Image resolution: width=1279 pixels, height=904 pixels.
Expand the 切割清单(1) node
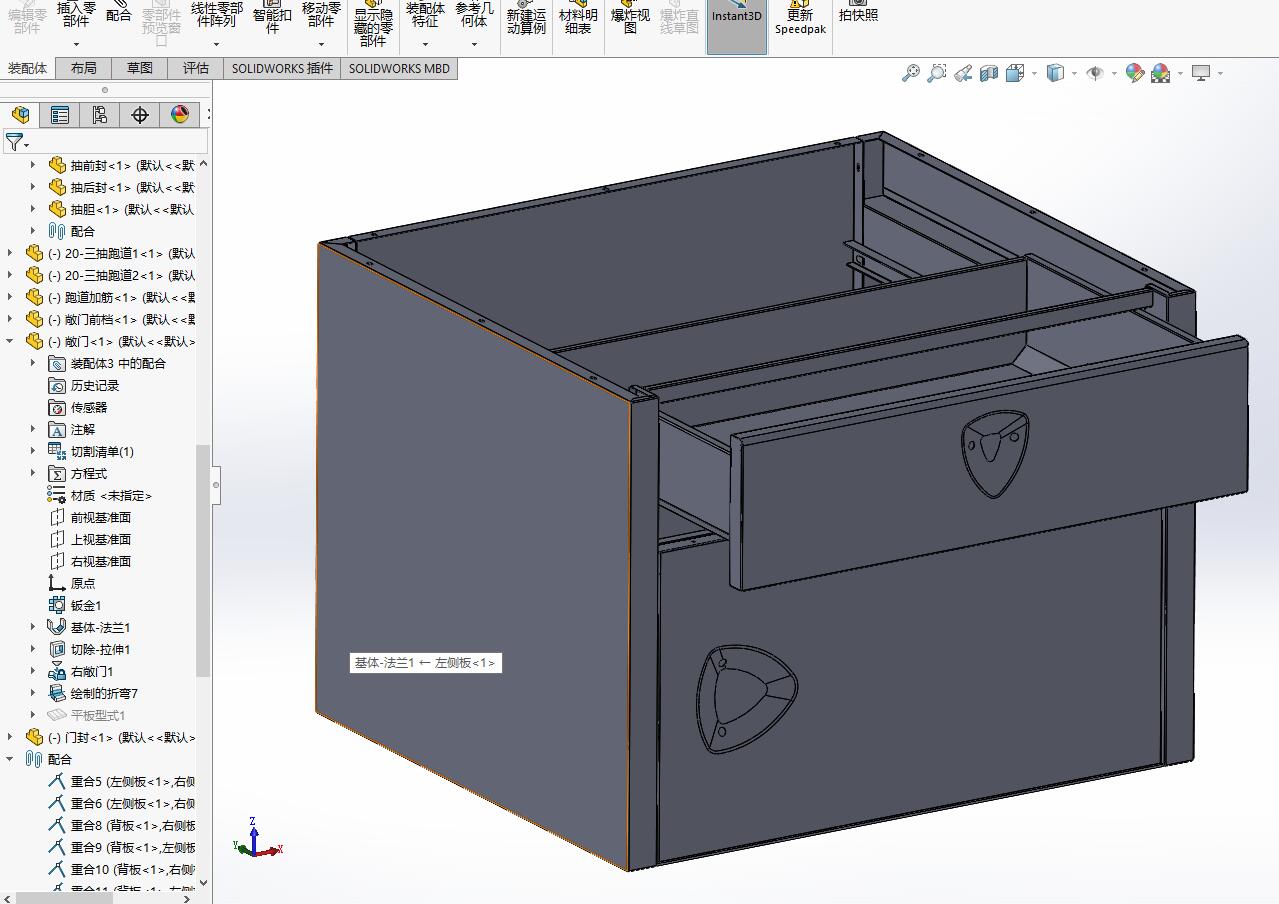[x=33, y=451]
